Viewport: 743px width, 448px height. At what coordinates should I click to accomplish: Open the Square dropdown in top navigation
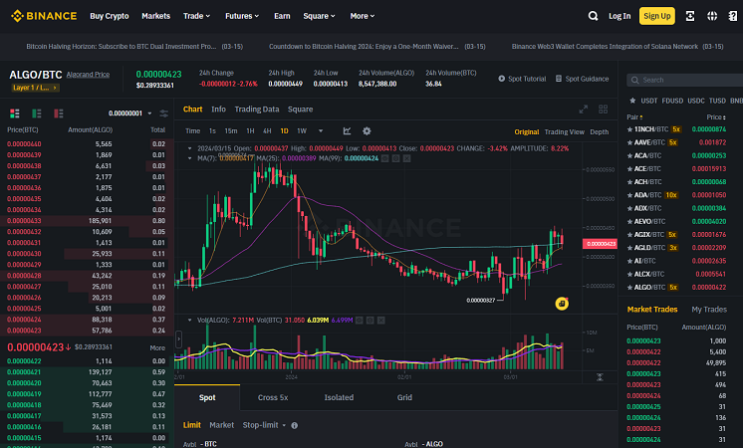coord(319,16)
